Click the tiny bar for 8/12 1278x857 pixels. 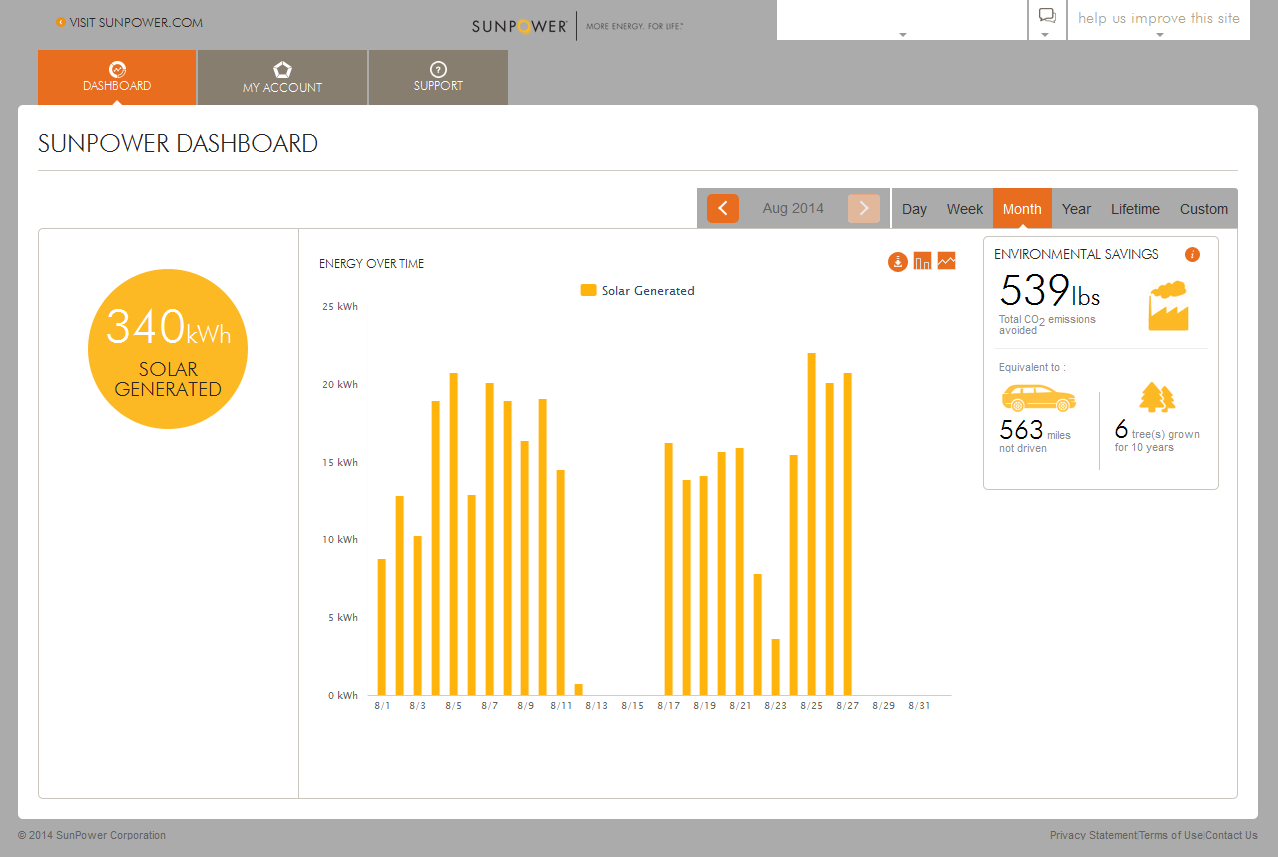pyautogui.click(x=578, y=690)
